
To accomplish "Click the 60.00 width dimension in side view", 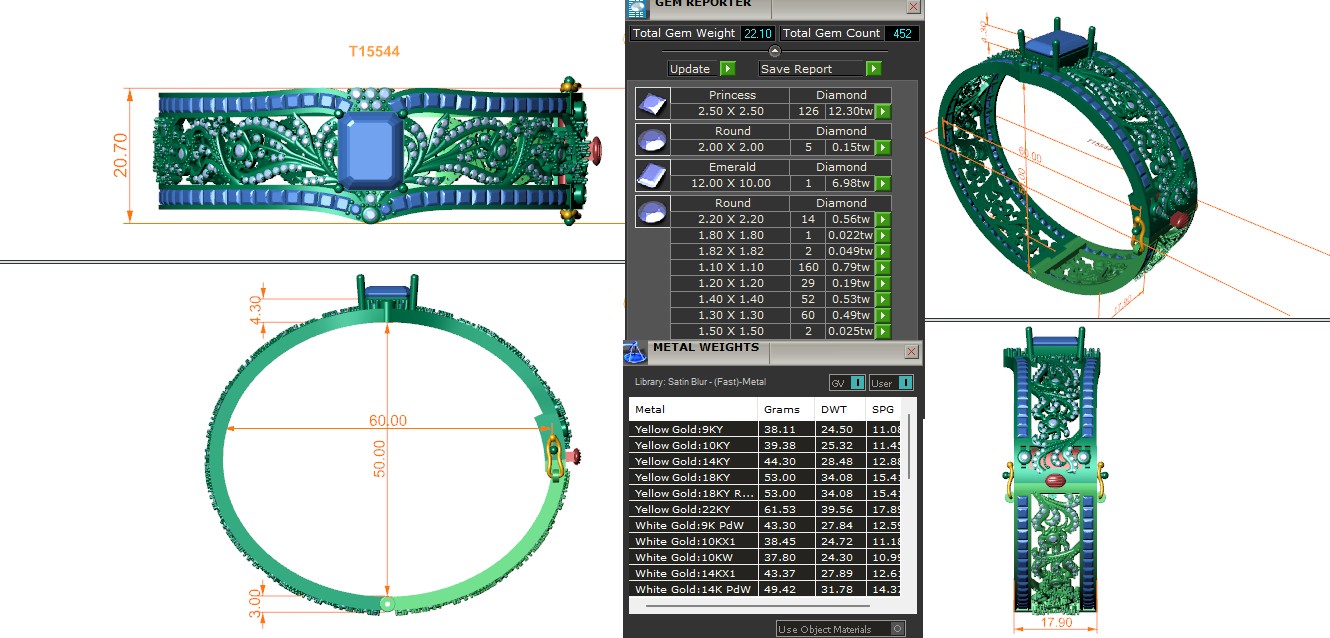I will tap(387, 421).
